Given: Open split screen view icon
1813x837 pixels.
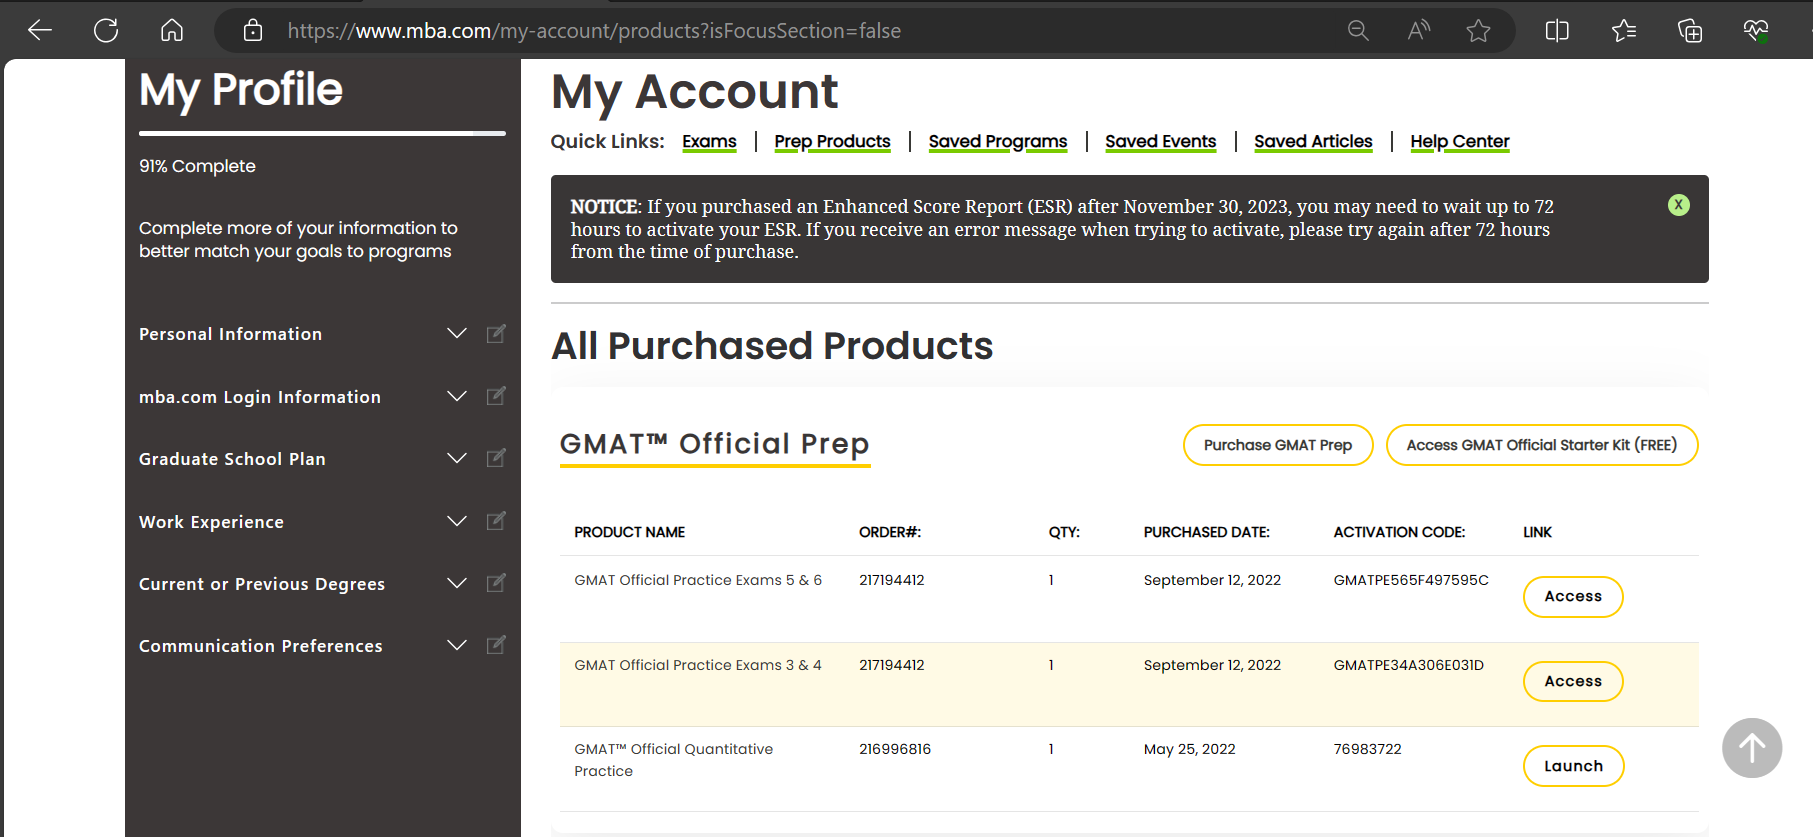Looking at the screenshot, I should pos(1557,31).
